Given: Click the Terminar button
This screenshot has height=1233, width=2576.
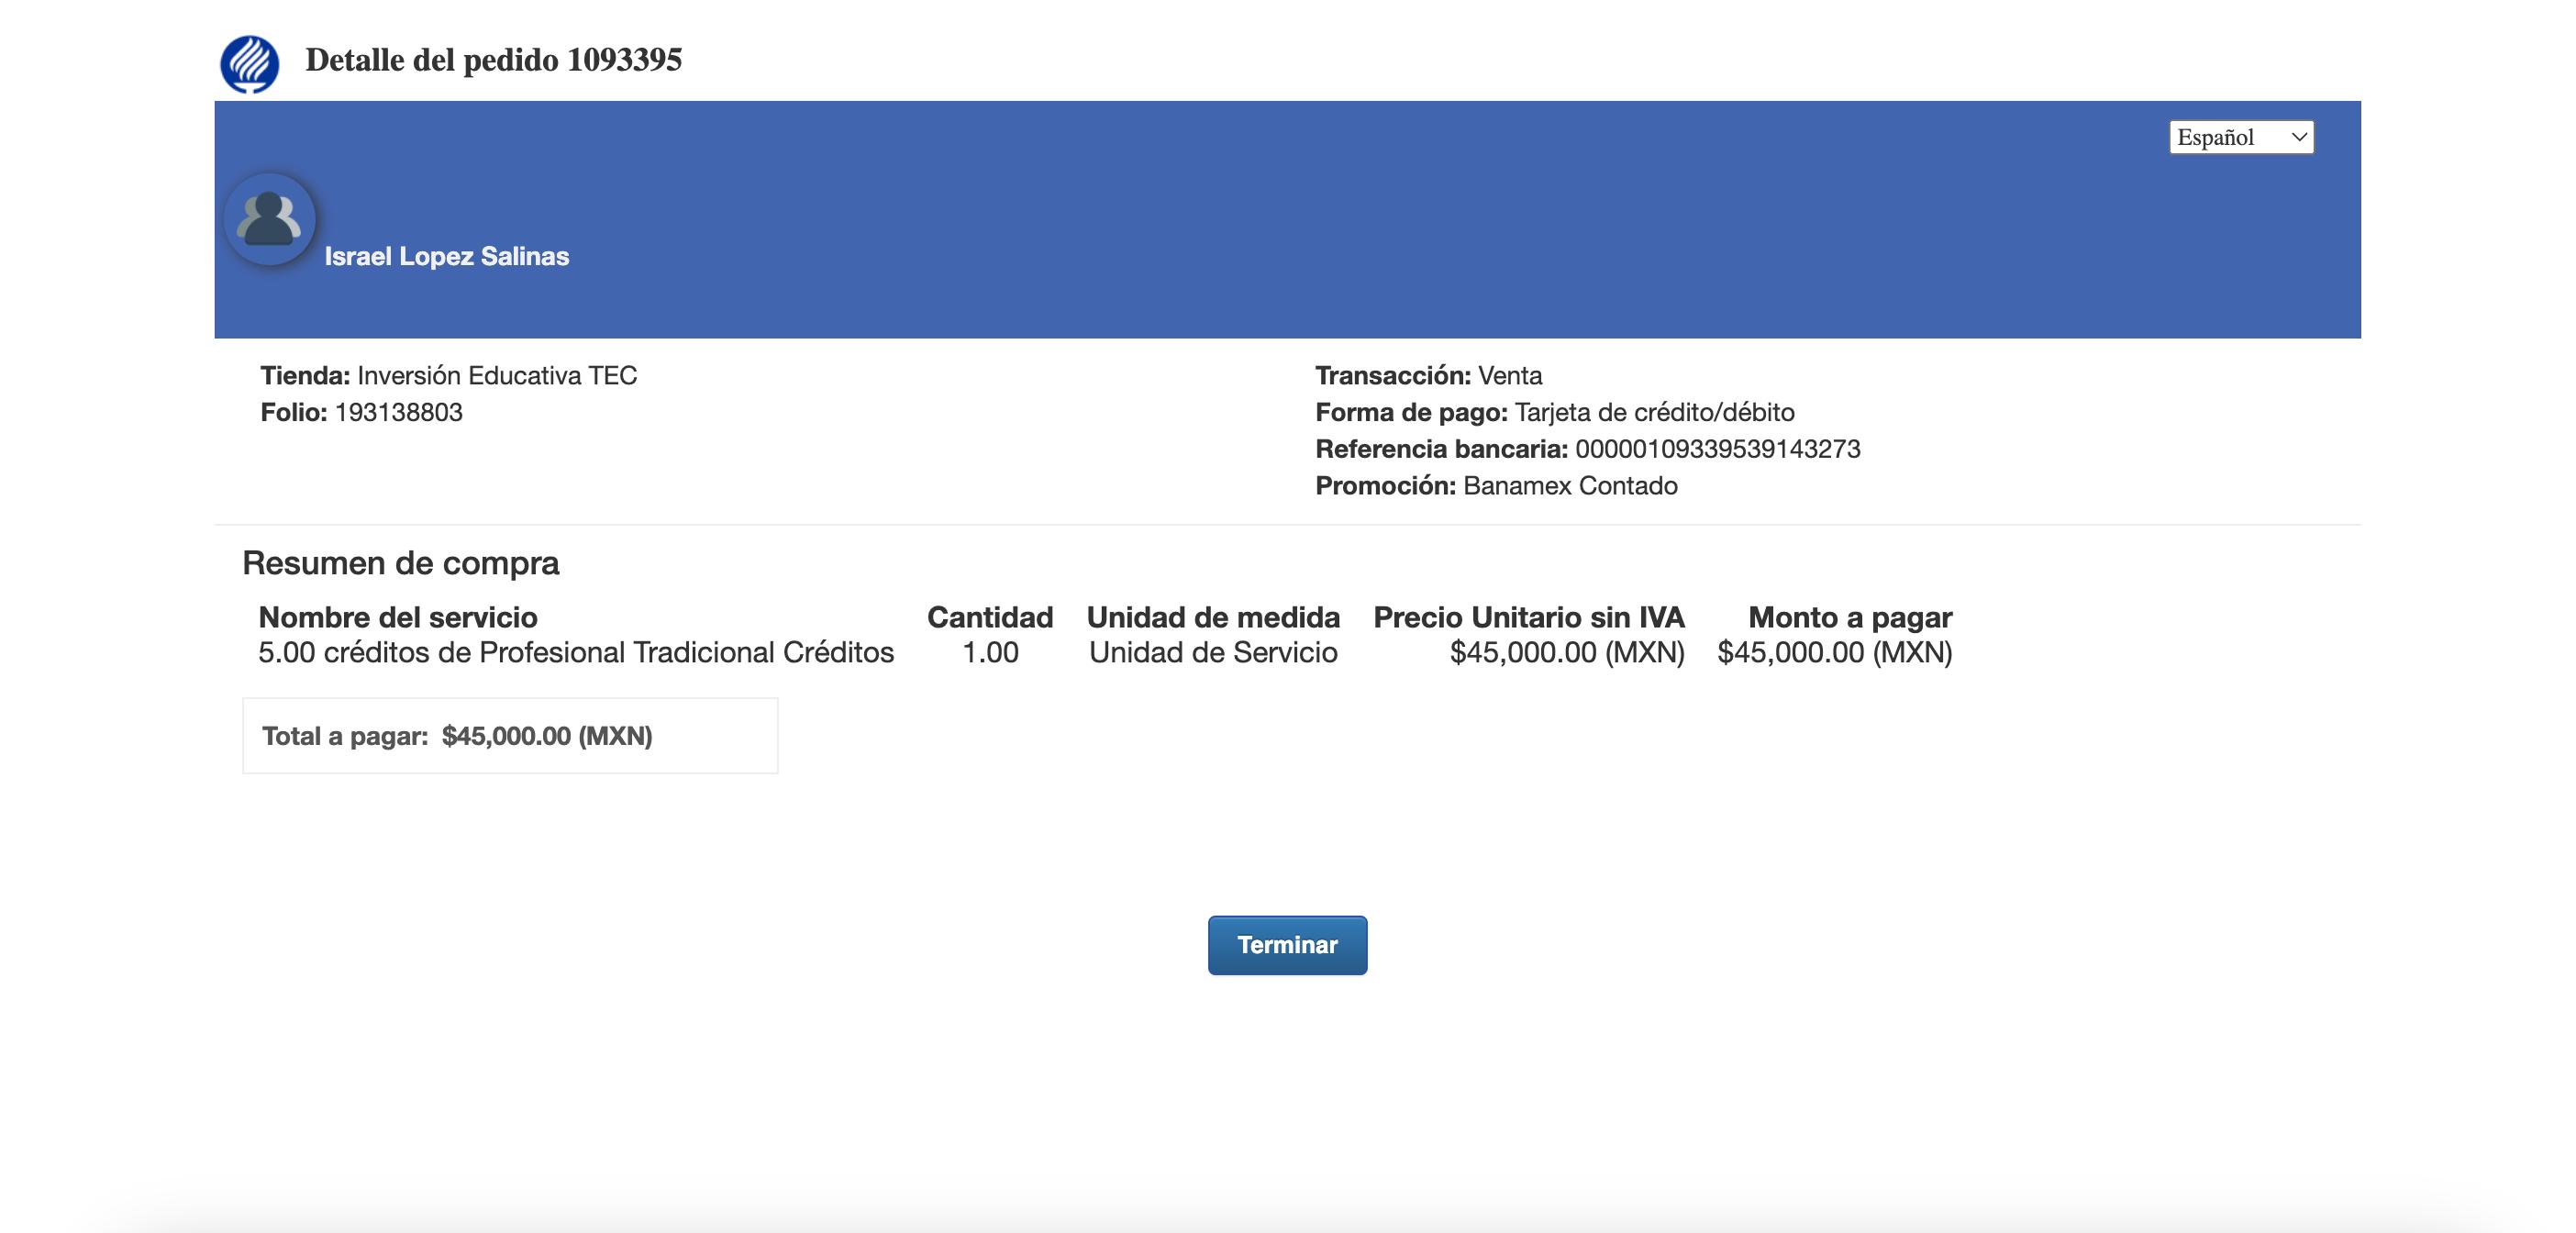Looking at the screenshot, I should [x=1286, y=945].
